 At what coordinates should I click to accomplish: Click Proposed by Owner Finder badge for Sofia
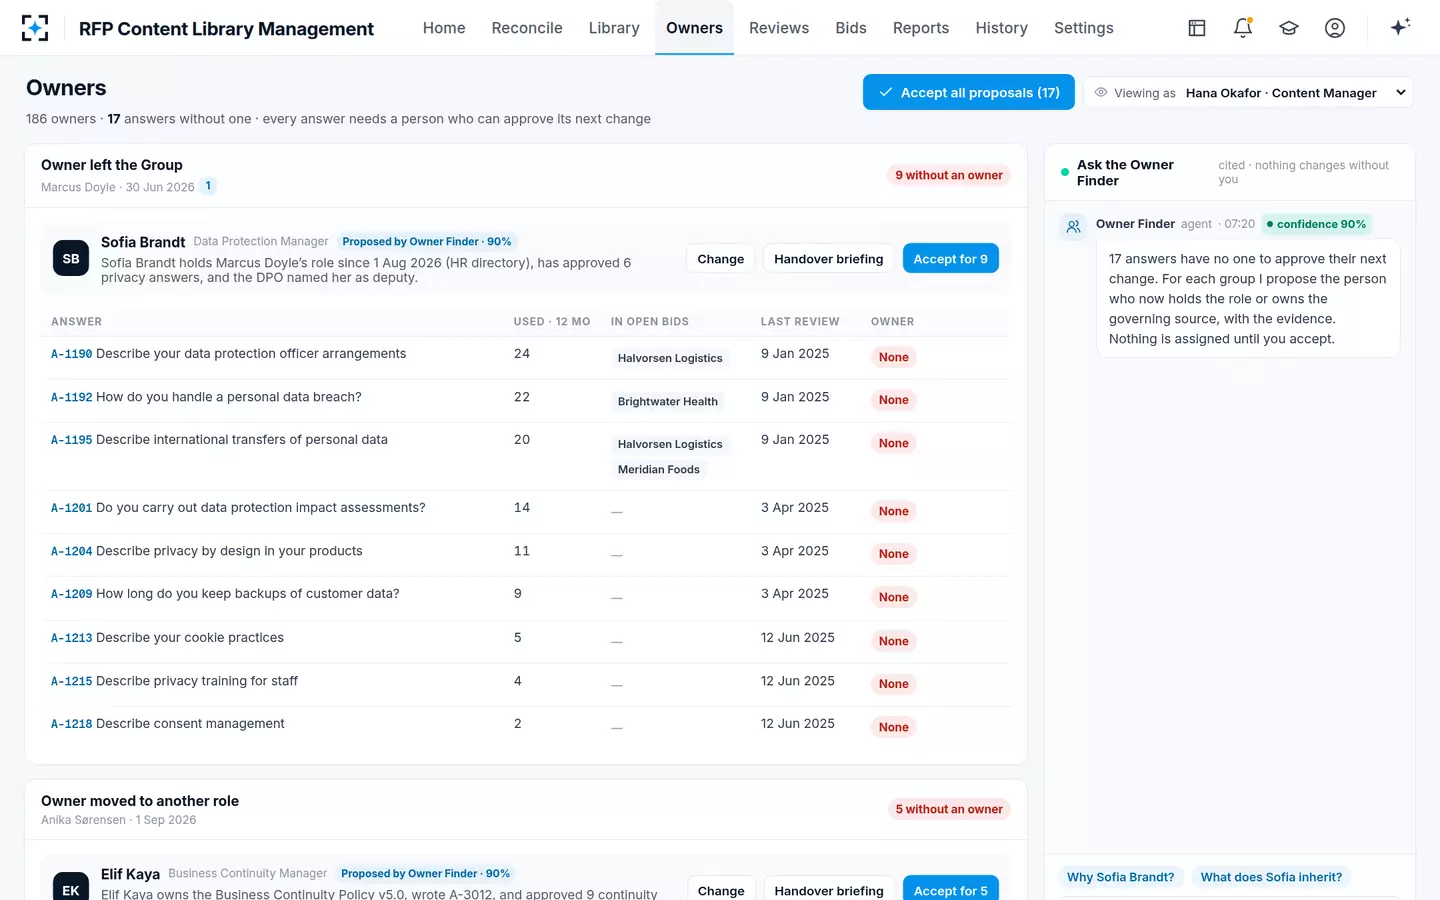[x=427, y=241]
